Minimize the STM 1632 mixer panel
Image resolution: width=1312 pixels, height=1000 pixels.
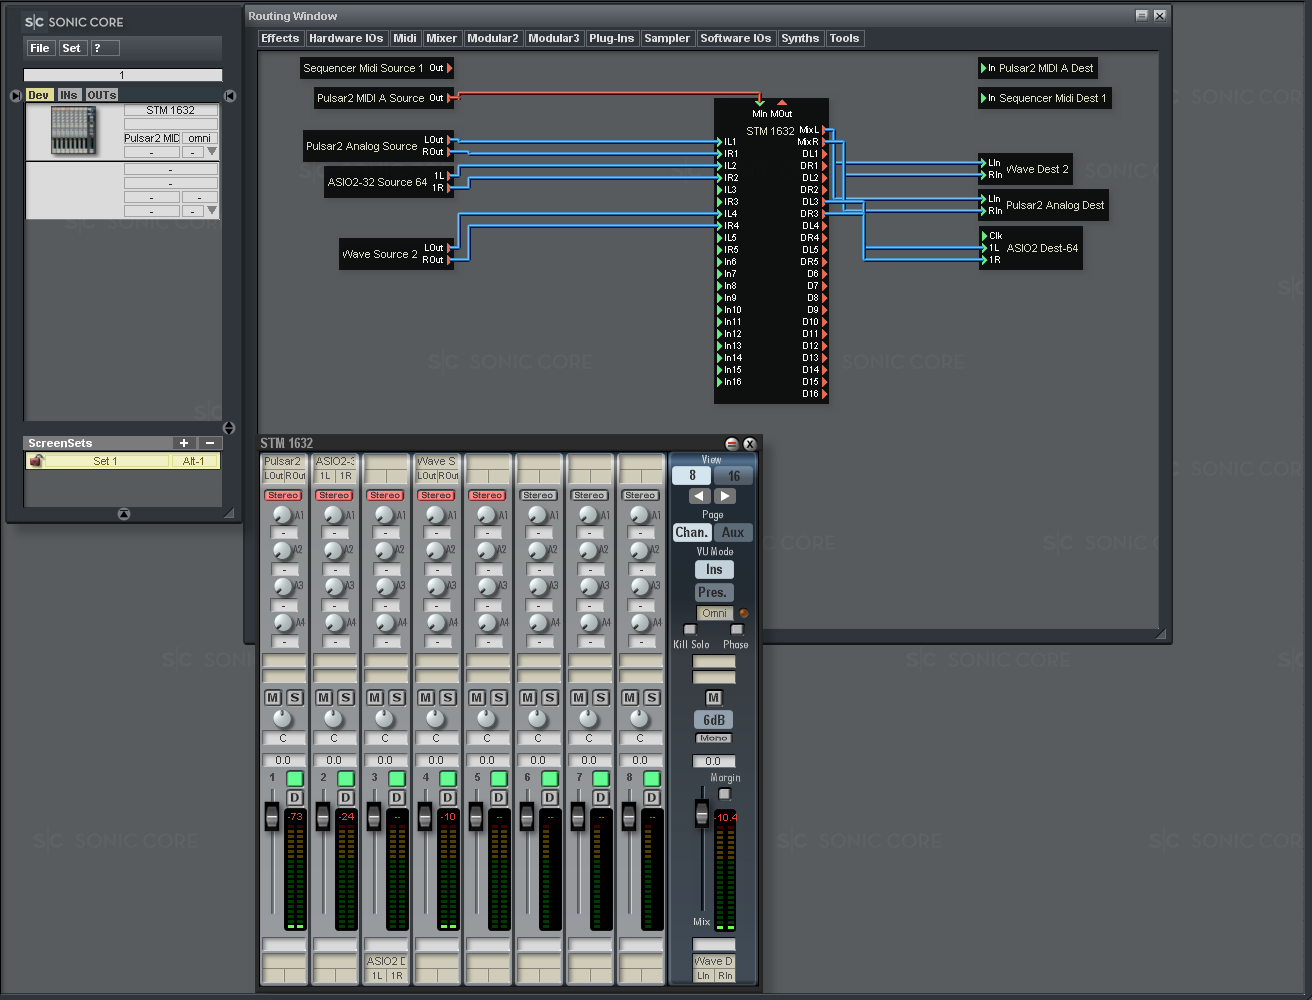pyautogui.click(x=731, y=444)
